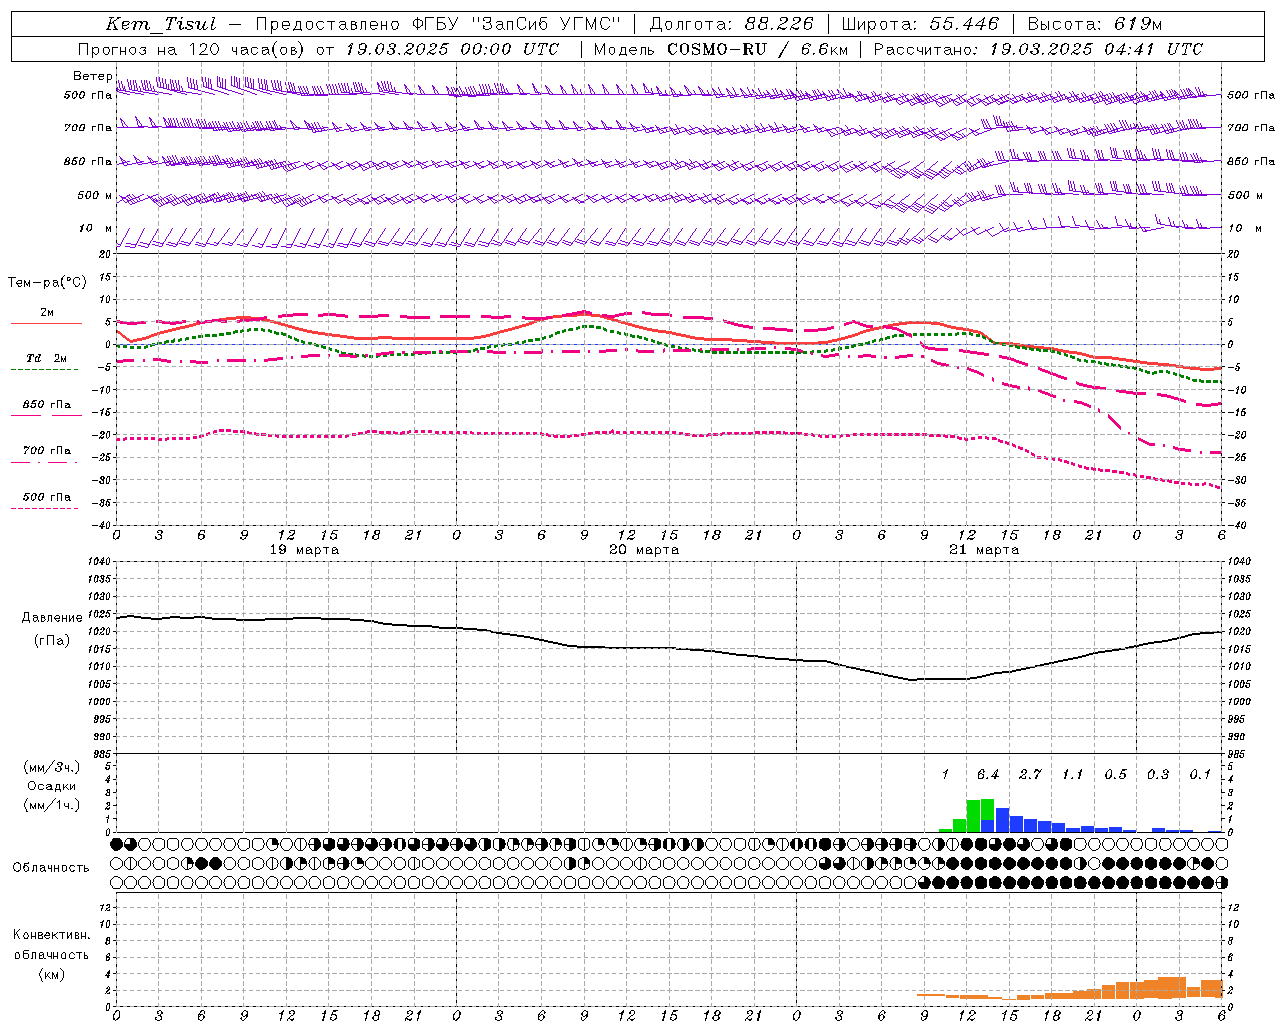Click the 'Td 2м' legend entry
Image resolution: width=1280 pixels, height=1024 pixels.
tap(47, 358)
